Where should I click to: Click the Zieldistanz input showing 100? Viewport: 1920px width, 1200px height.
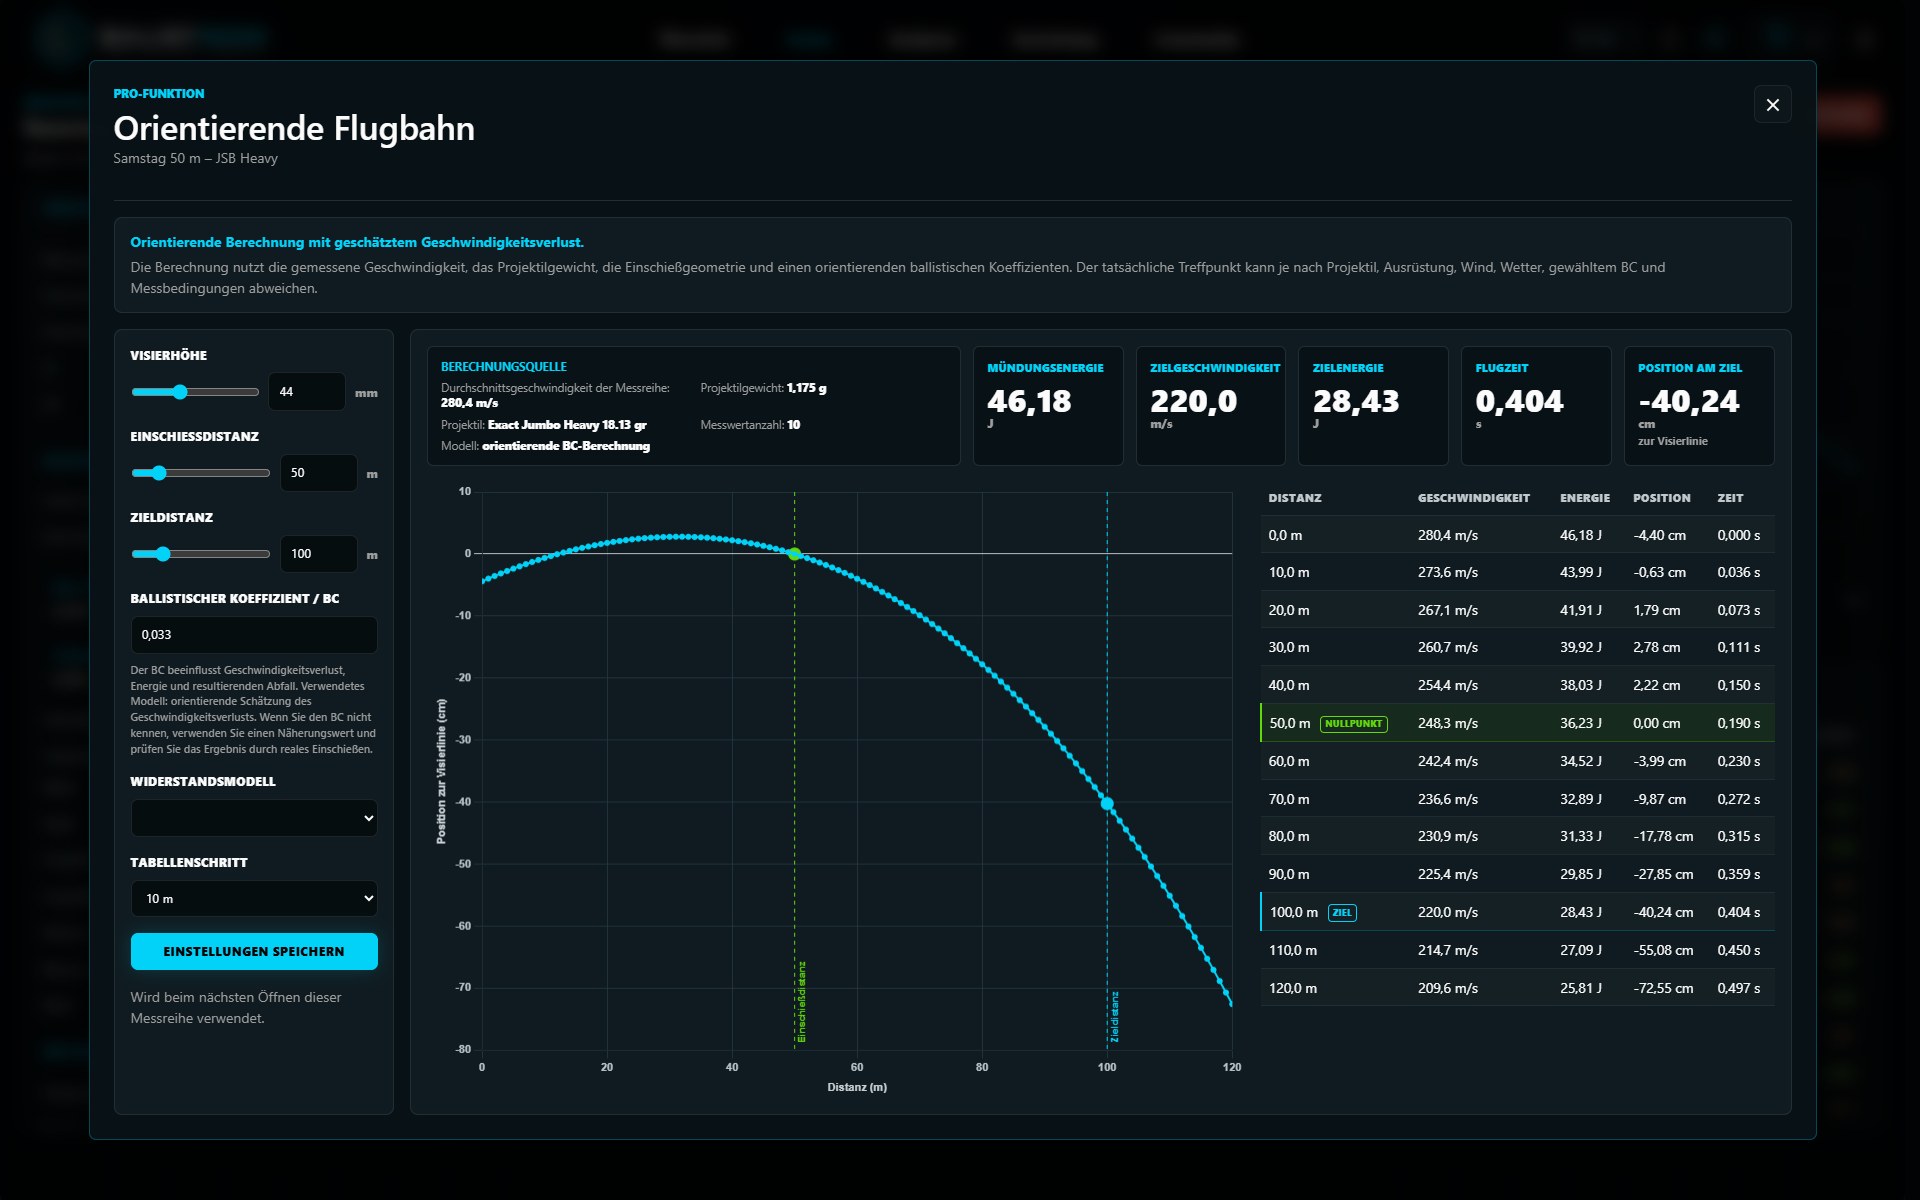(x=318, y=554)
